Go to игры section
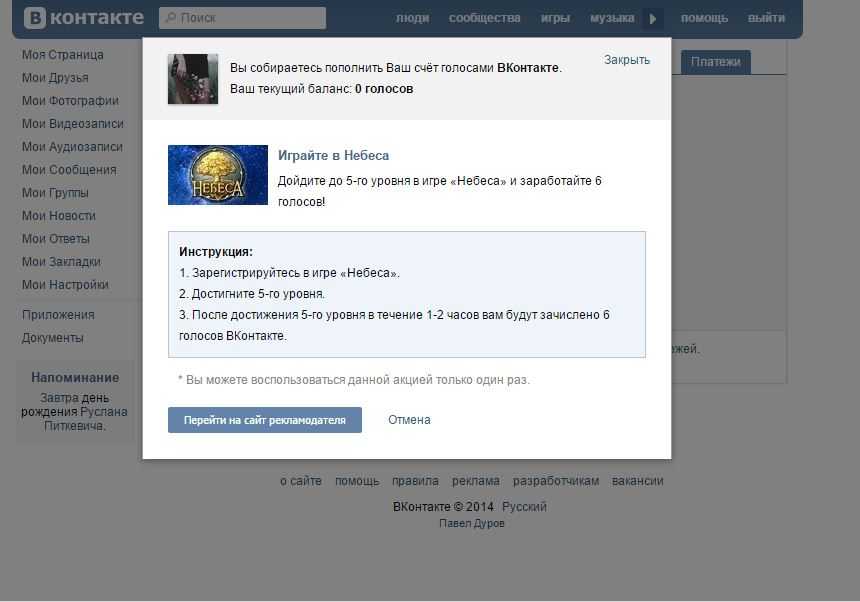Screen dimensions: 860x602 555,18
